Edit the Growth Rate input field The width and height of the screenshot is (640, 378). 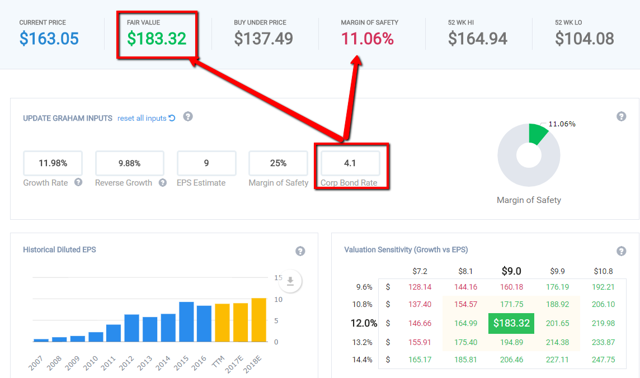(53, 163)
